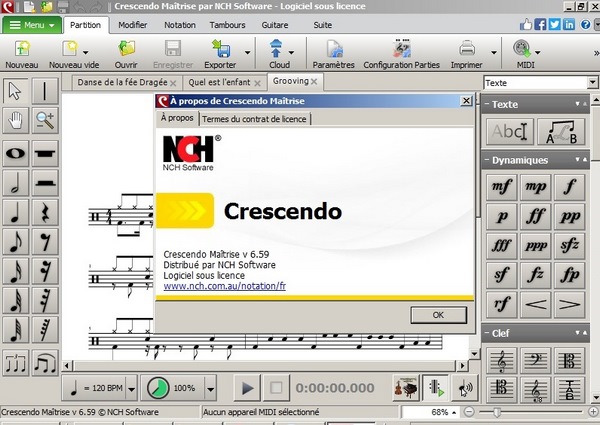600x425 pixels.
Task: Open Paramètres settings
Action: pos(334,54)
